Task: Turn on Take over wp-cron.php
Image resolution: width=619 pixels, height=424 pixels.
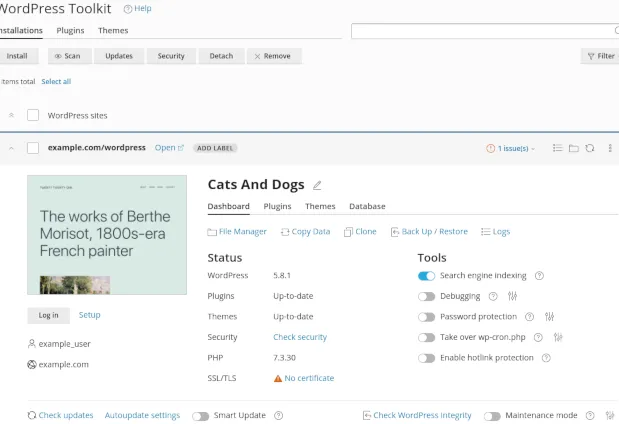Action: point(426,337)
